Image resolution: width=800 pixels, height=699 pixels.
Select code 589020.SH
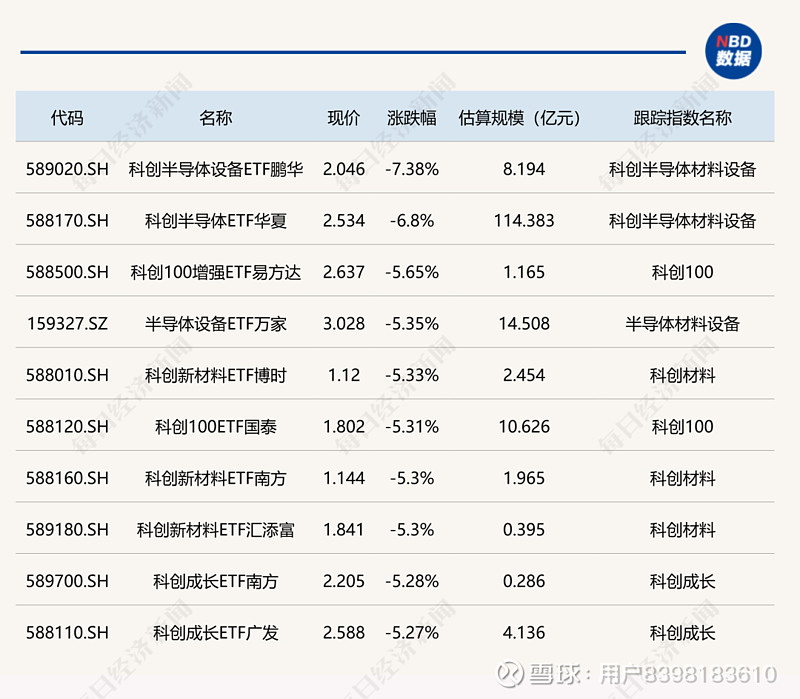pyautogui.click(x=67, y=169)
